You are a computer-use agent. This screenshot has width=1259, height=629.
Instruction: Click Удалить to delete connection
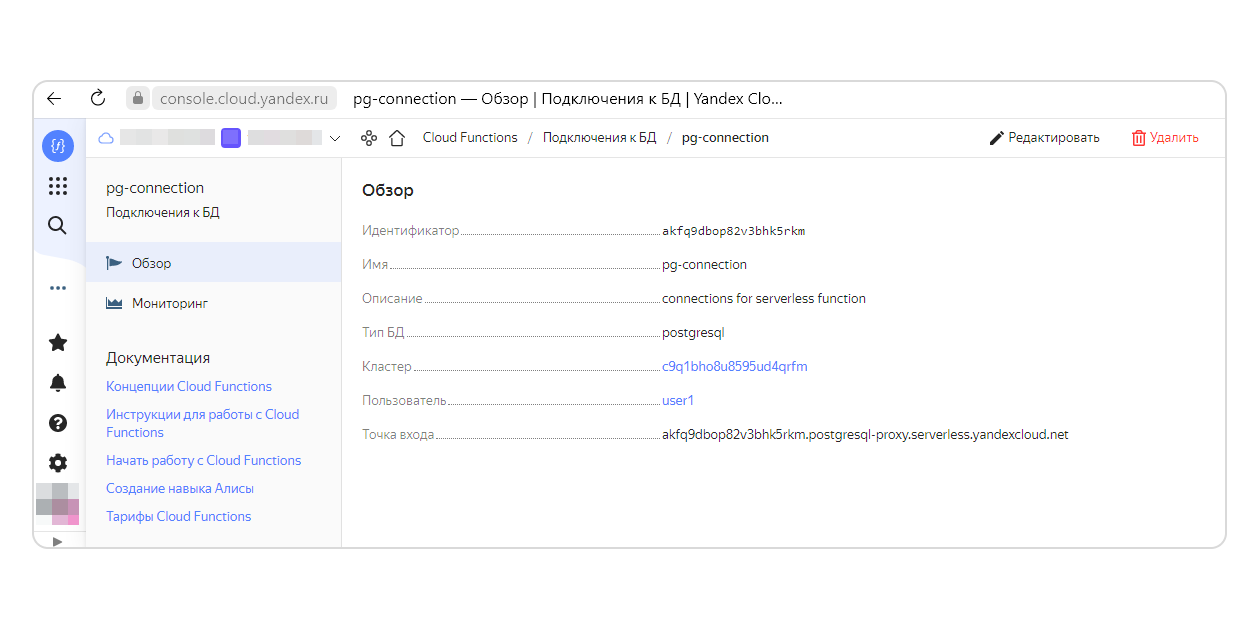[x=1165, y=138]
